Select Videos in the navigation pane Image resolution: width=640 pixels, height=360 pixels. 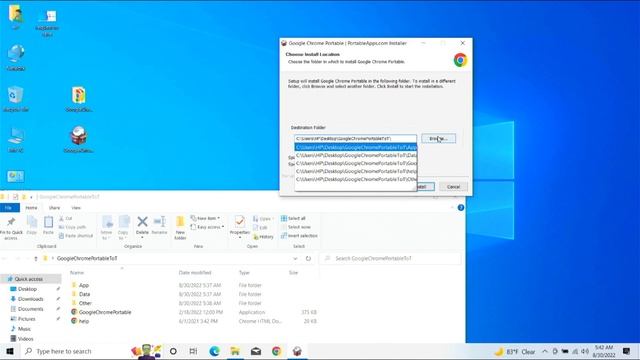tap(25, 339)
